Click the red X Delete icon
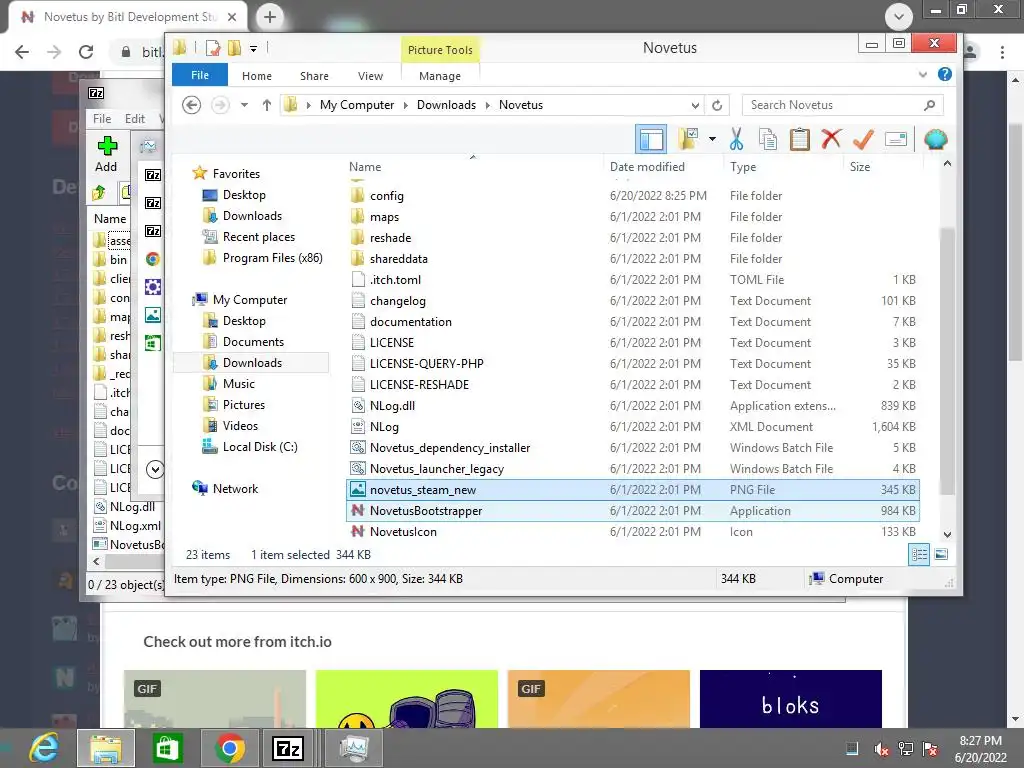The width and height of the screenshot is (1024, 768). (x=831, y=139)
